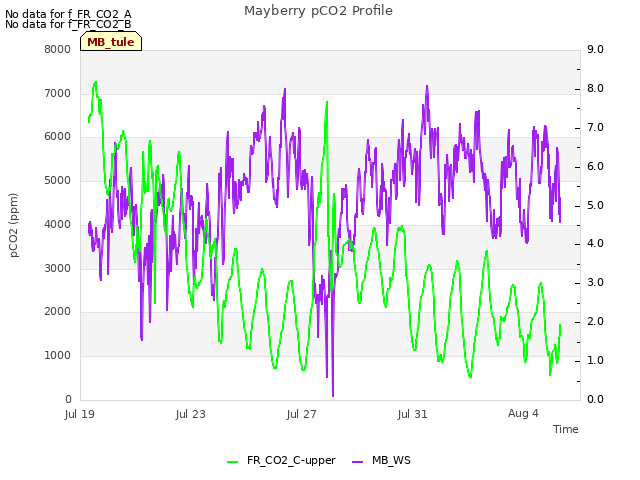This screenshot has height=480, width=640.
Task: Click the Jul 31 x-axis tick label
Action: [x=413, y=414]
